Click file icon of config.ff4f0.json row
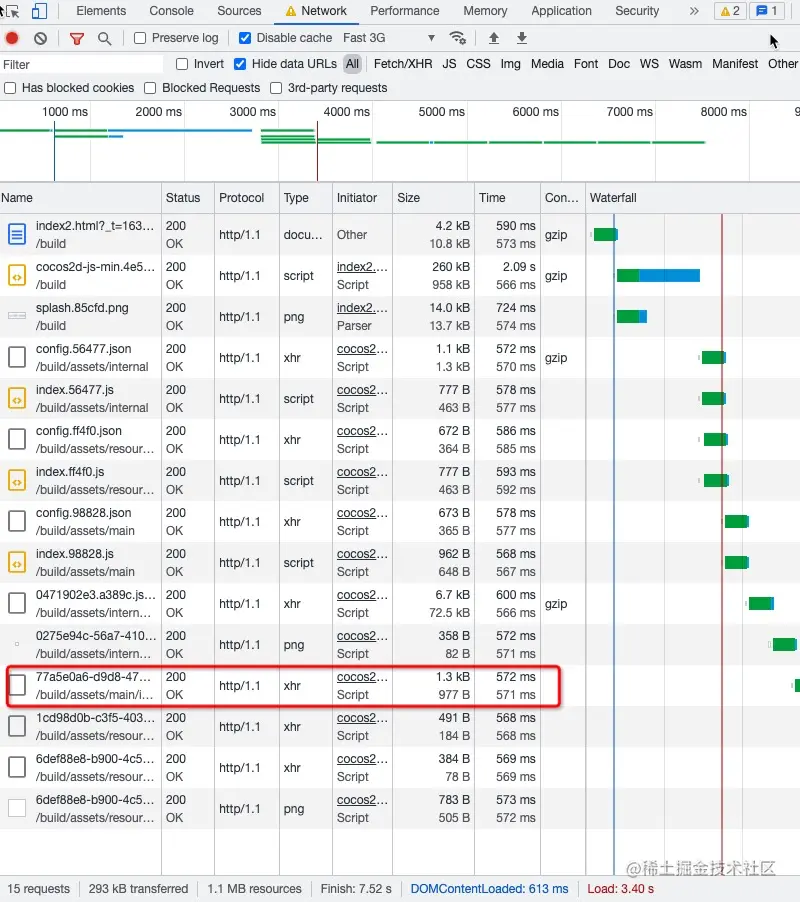Viewport: 800px width, 902px height. coord(17,439)
